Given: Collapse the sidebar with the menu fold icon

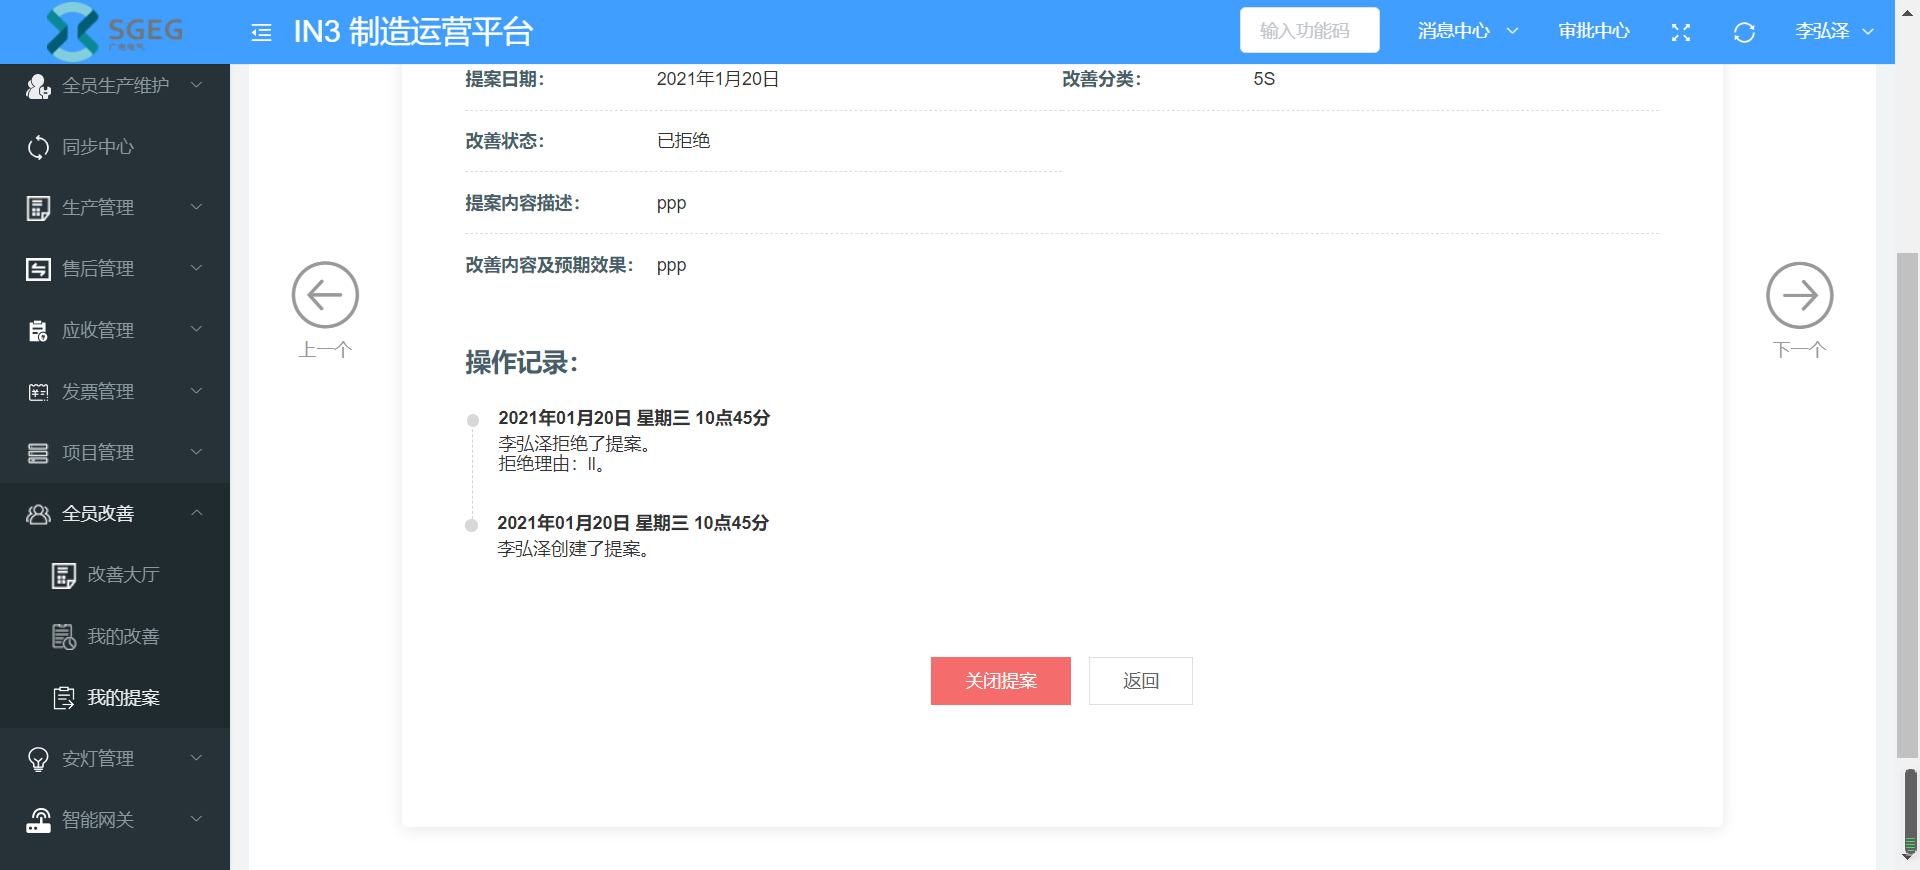Looking at the screenshot, I should tap(261, 32).
